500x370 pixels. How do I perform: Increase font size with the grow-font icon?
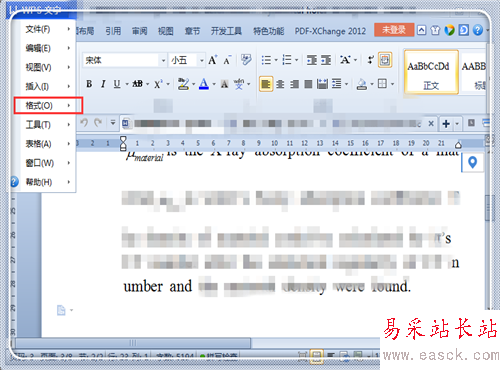point(213,60)
